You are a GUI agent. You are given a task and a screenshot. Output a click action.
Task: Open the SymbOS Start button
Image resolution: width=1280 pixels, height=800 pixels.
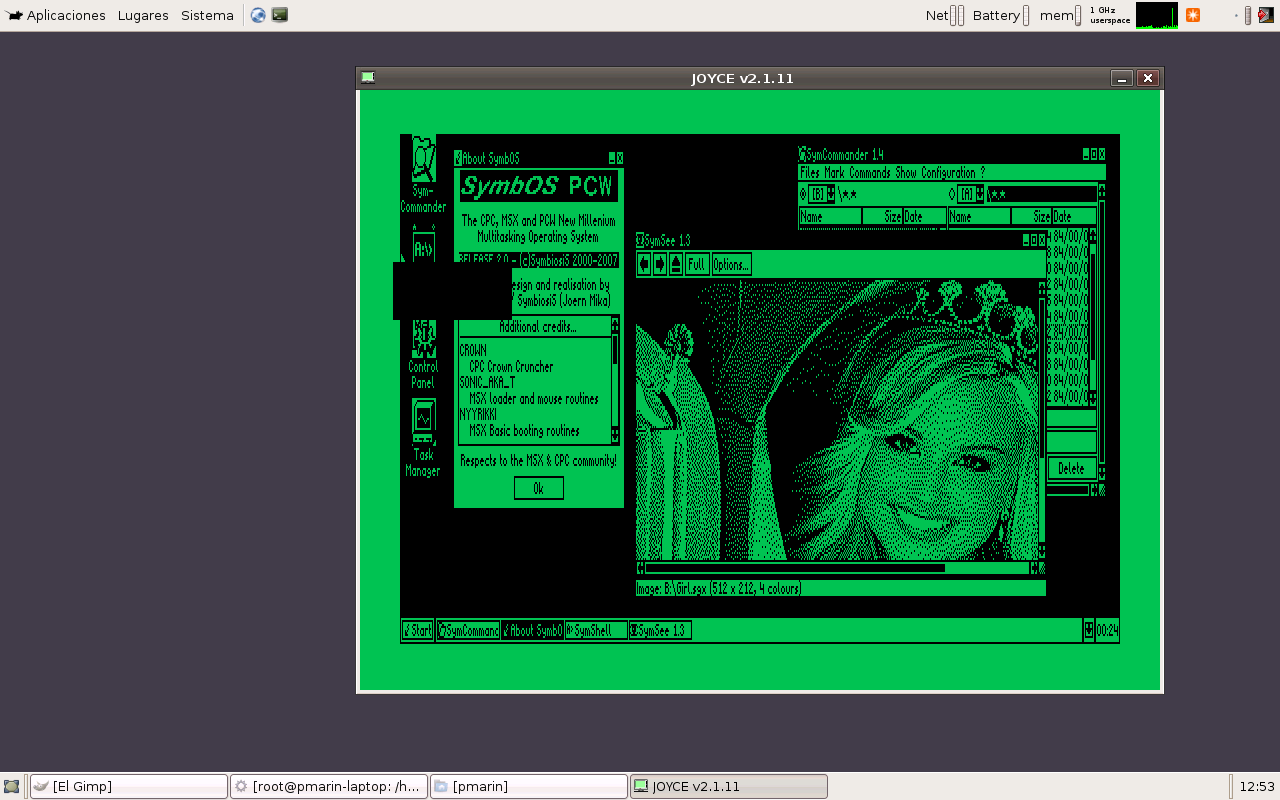pos(417,630)
